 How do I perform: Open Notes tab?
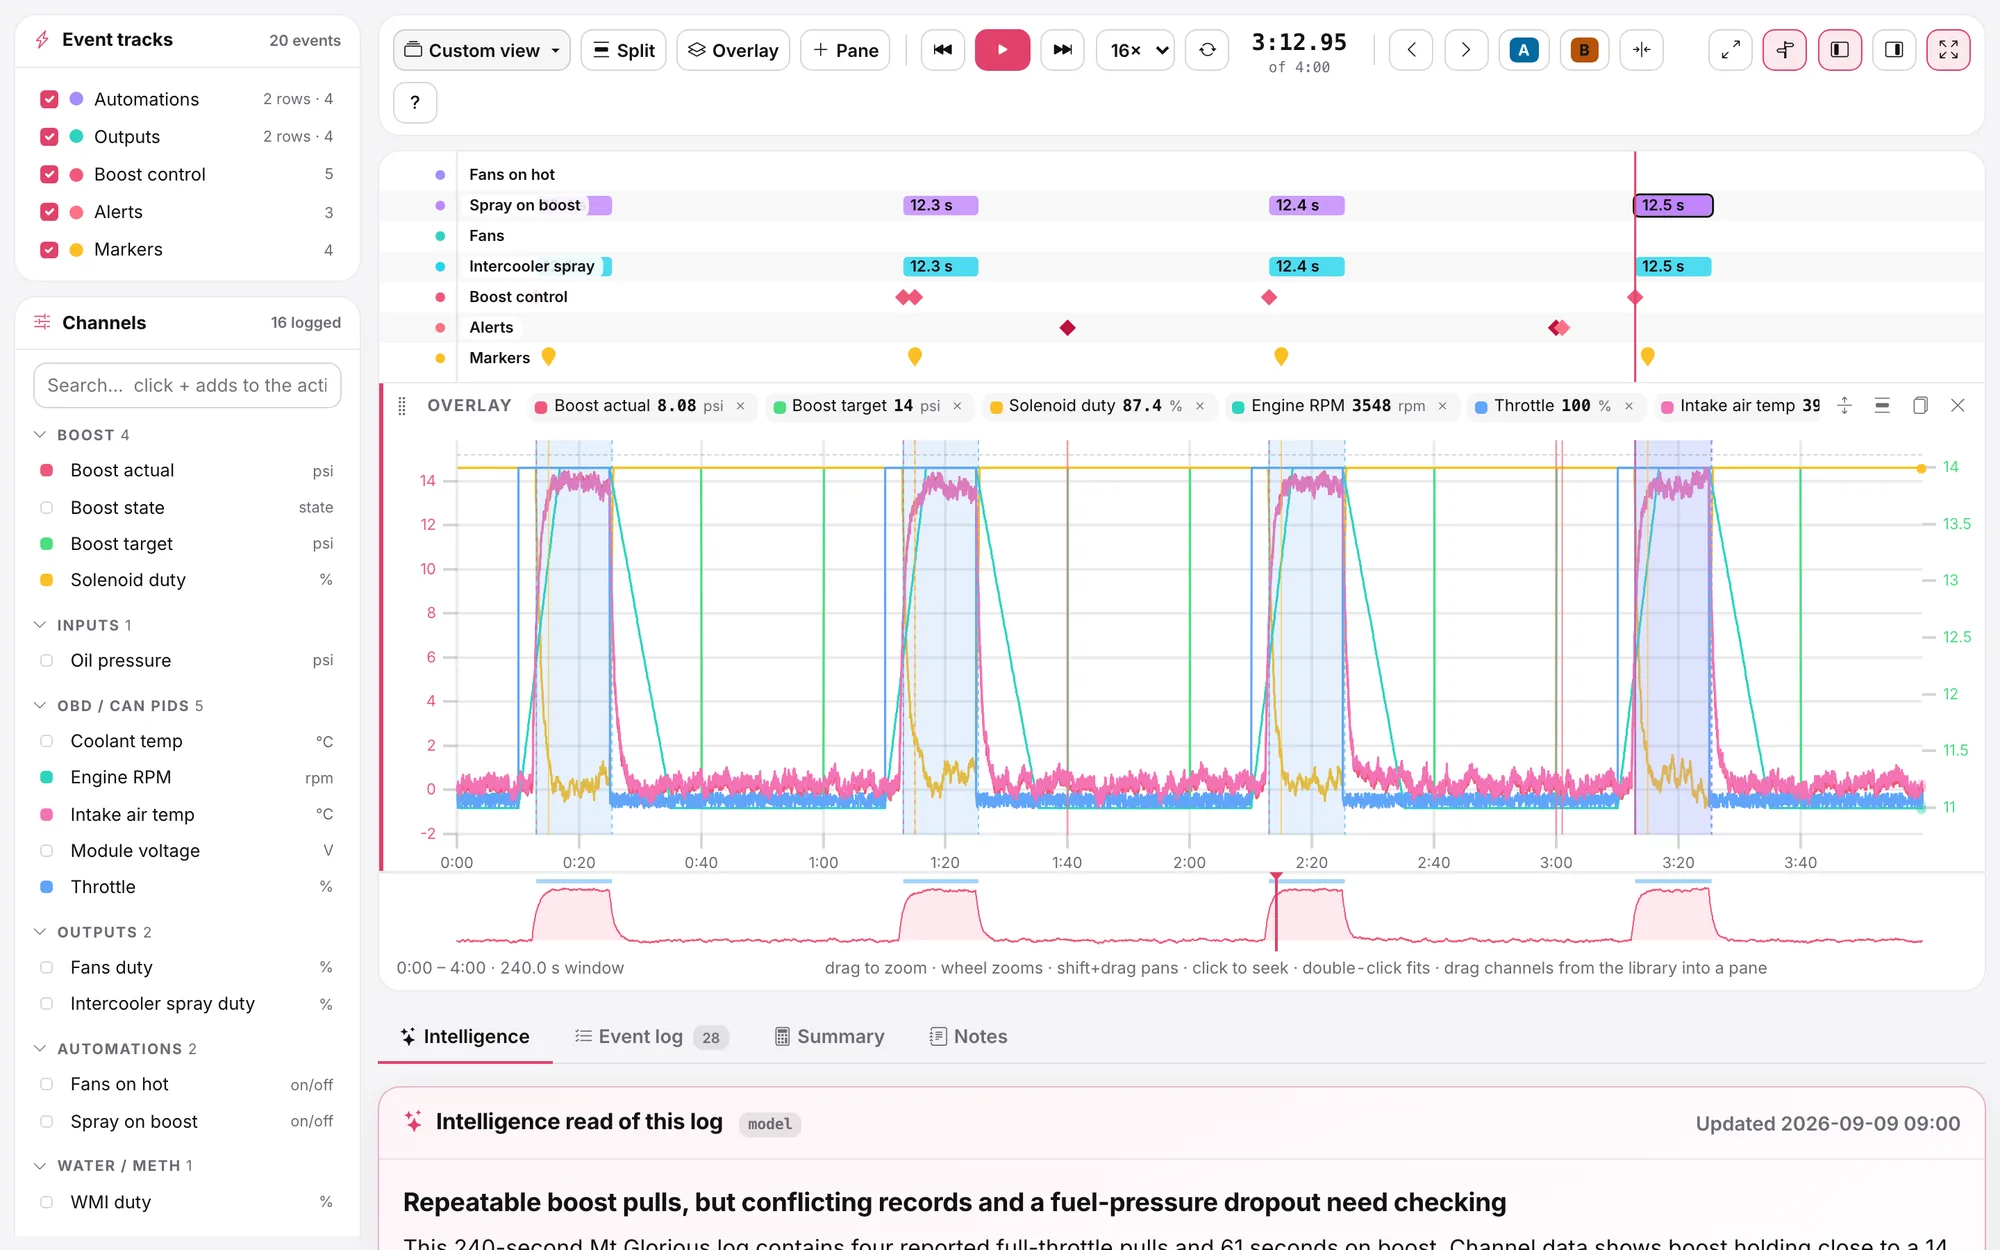[968, 1037]
